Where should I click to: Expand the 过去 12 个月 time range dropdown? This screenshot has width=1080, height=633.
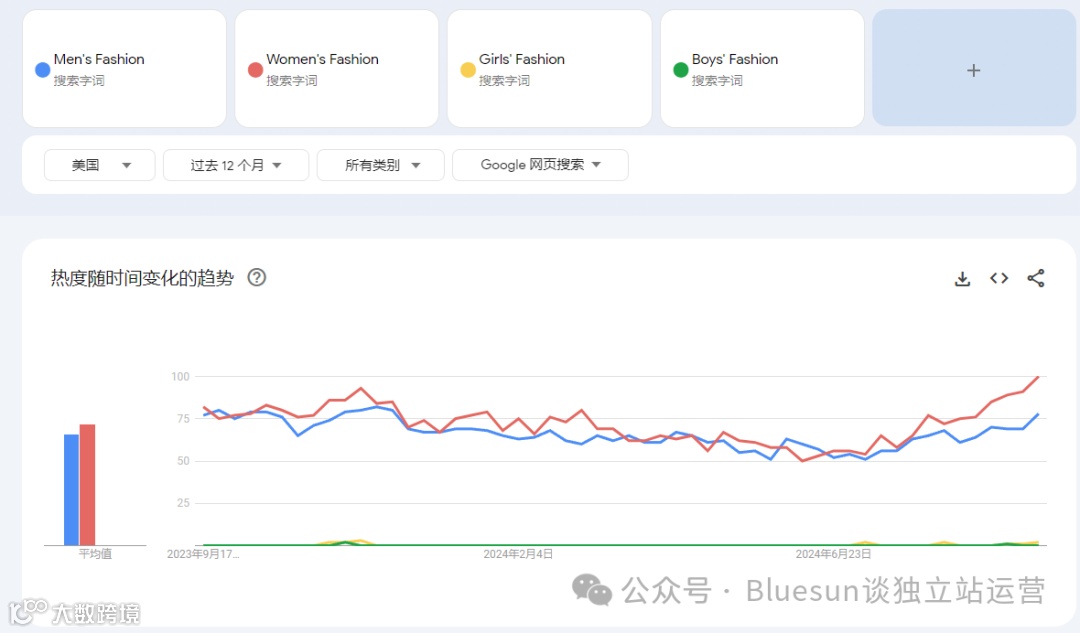(x=236, y=165)
